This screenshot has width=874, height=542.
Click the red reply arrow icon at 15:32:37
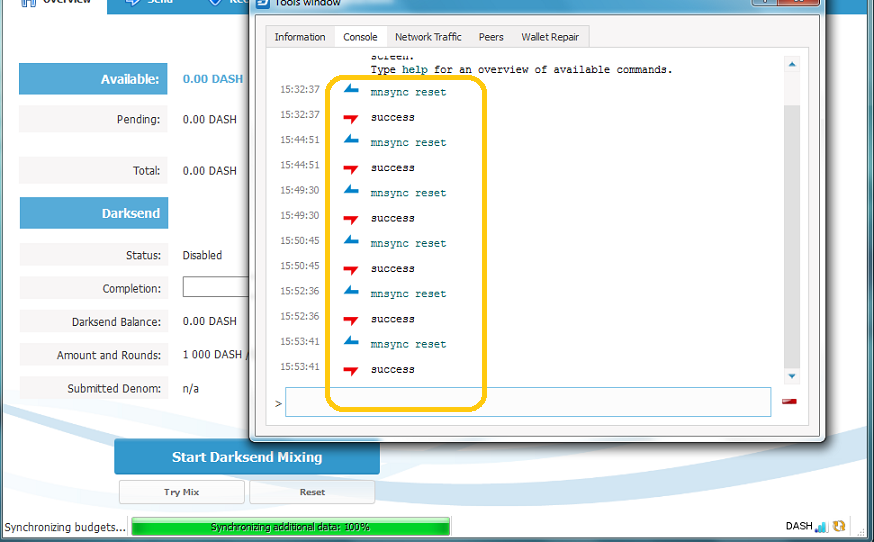click(351, 118)
